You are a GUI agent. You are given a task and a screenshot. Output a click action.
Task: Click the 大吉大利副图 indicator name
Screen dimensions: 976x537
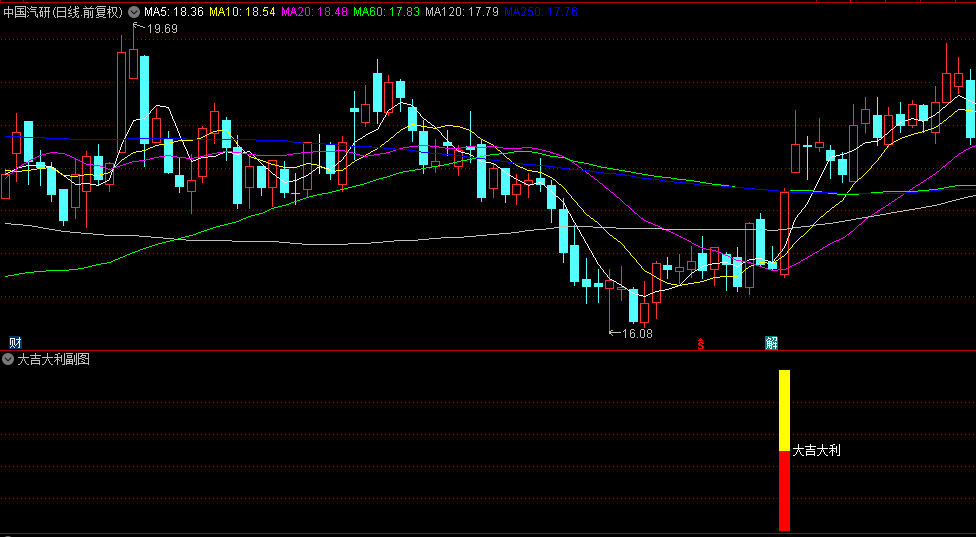54,359
